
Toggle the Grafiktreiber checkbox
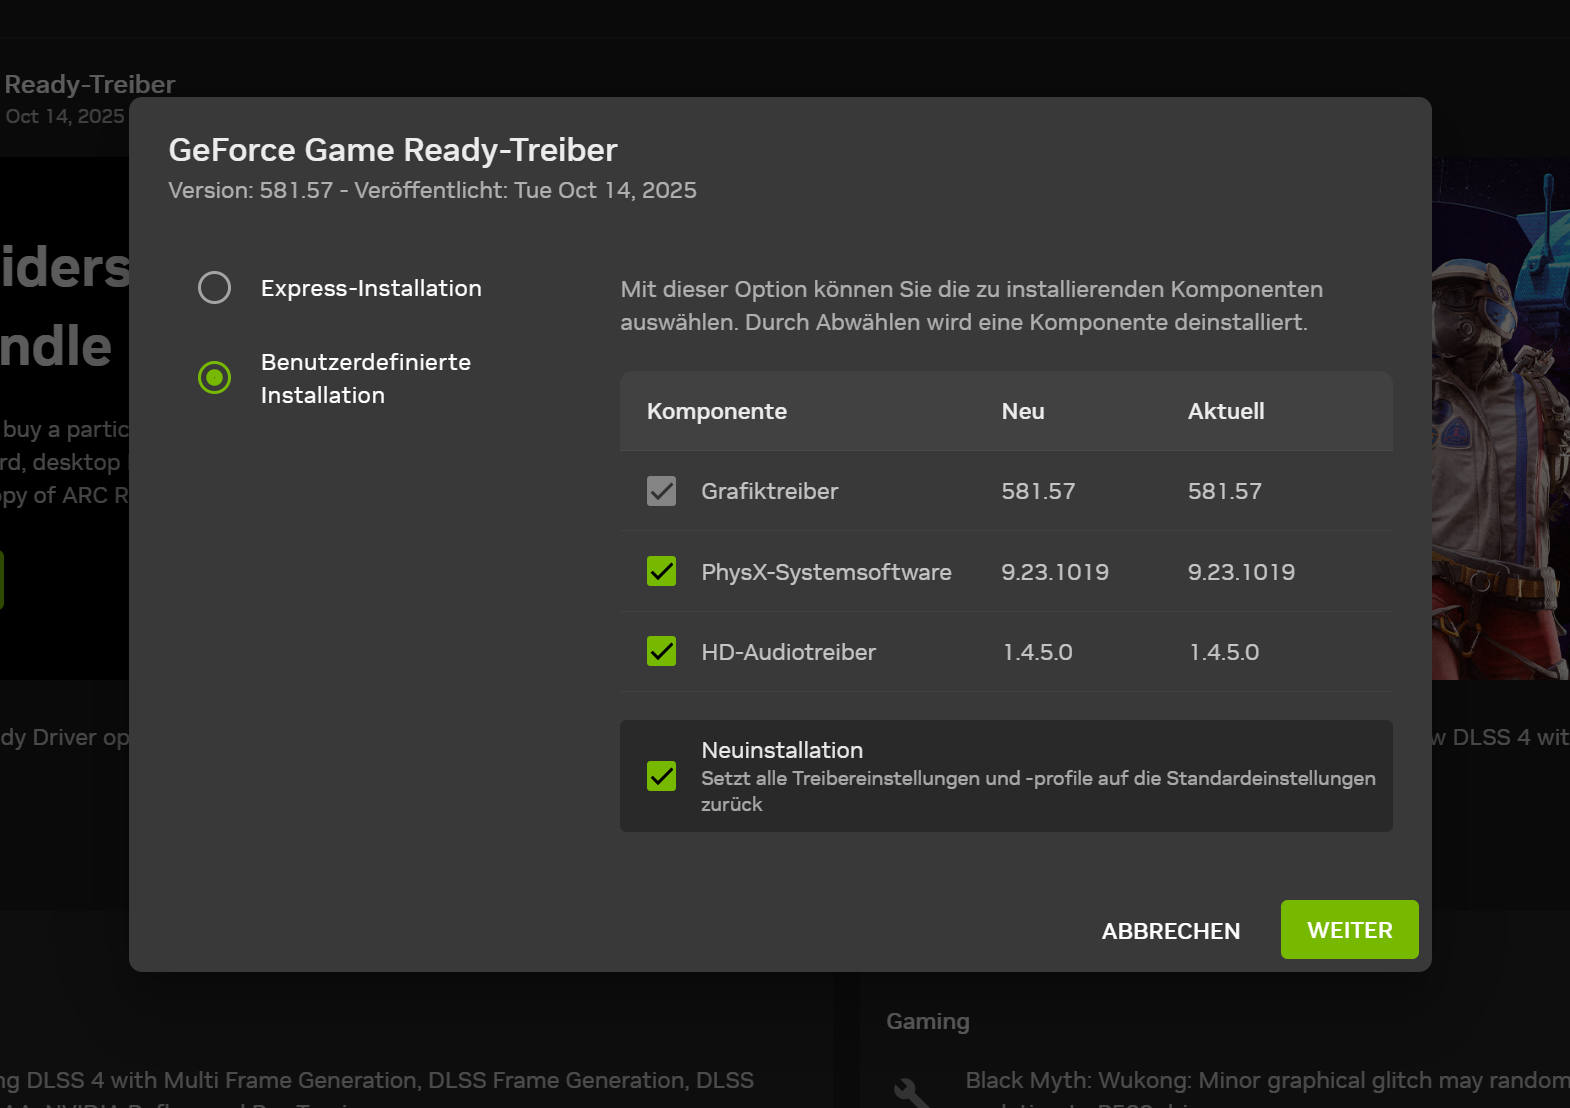[661, 491]
